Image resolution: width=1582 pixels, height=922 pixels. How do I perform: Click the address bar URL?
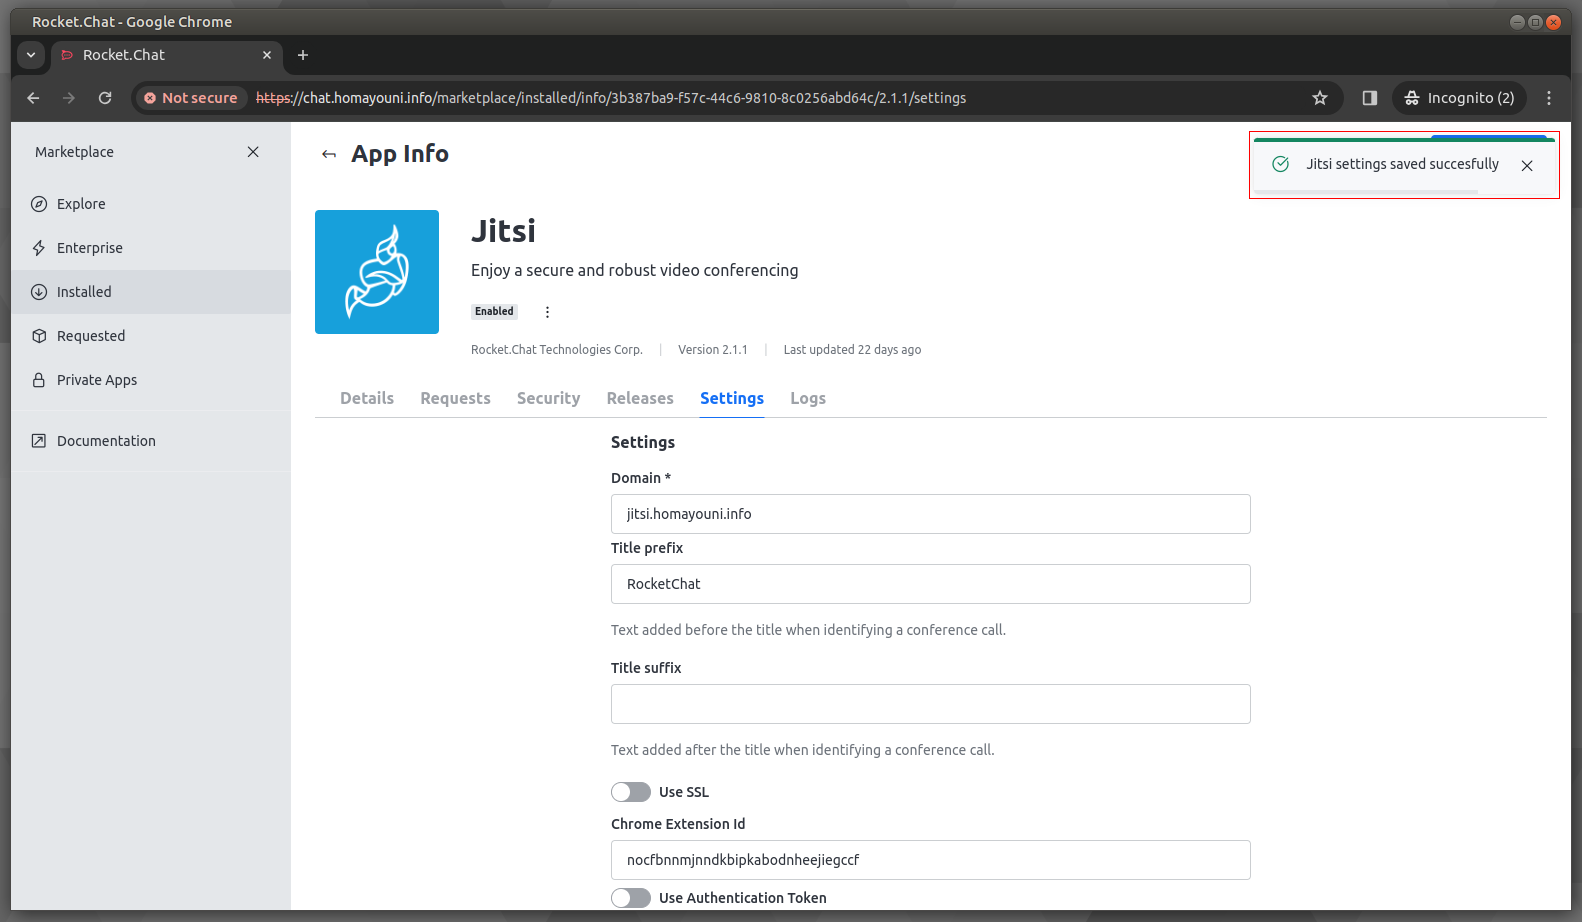point(611,98)
